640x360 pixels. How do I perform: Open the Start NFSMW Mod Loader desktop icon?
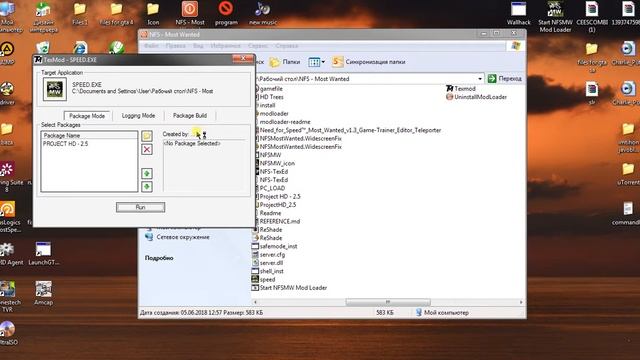(x=555, y=16)
